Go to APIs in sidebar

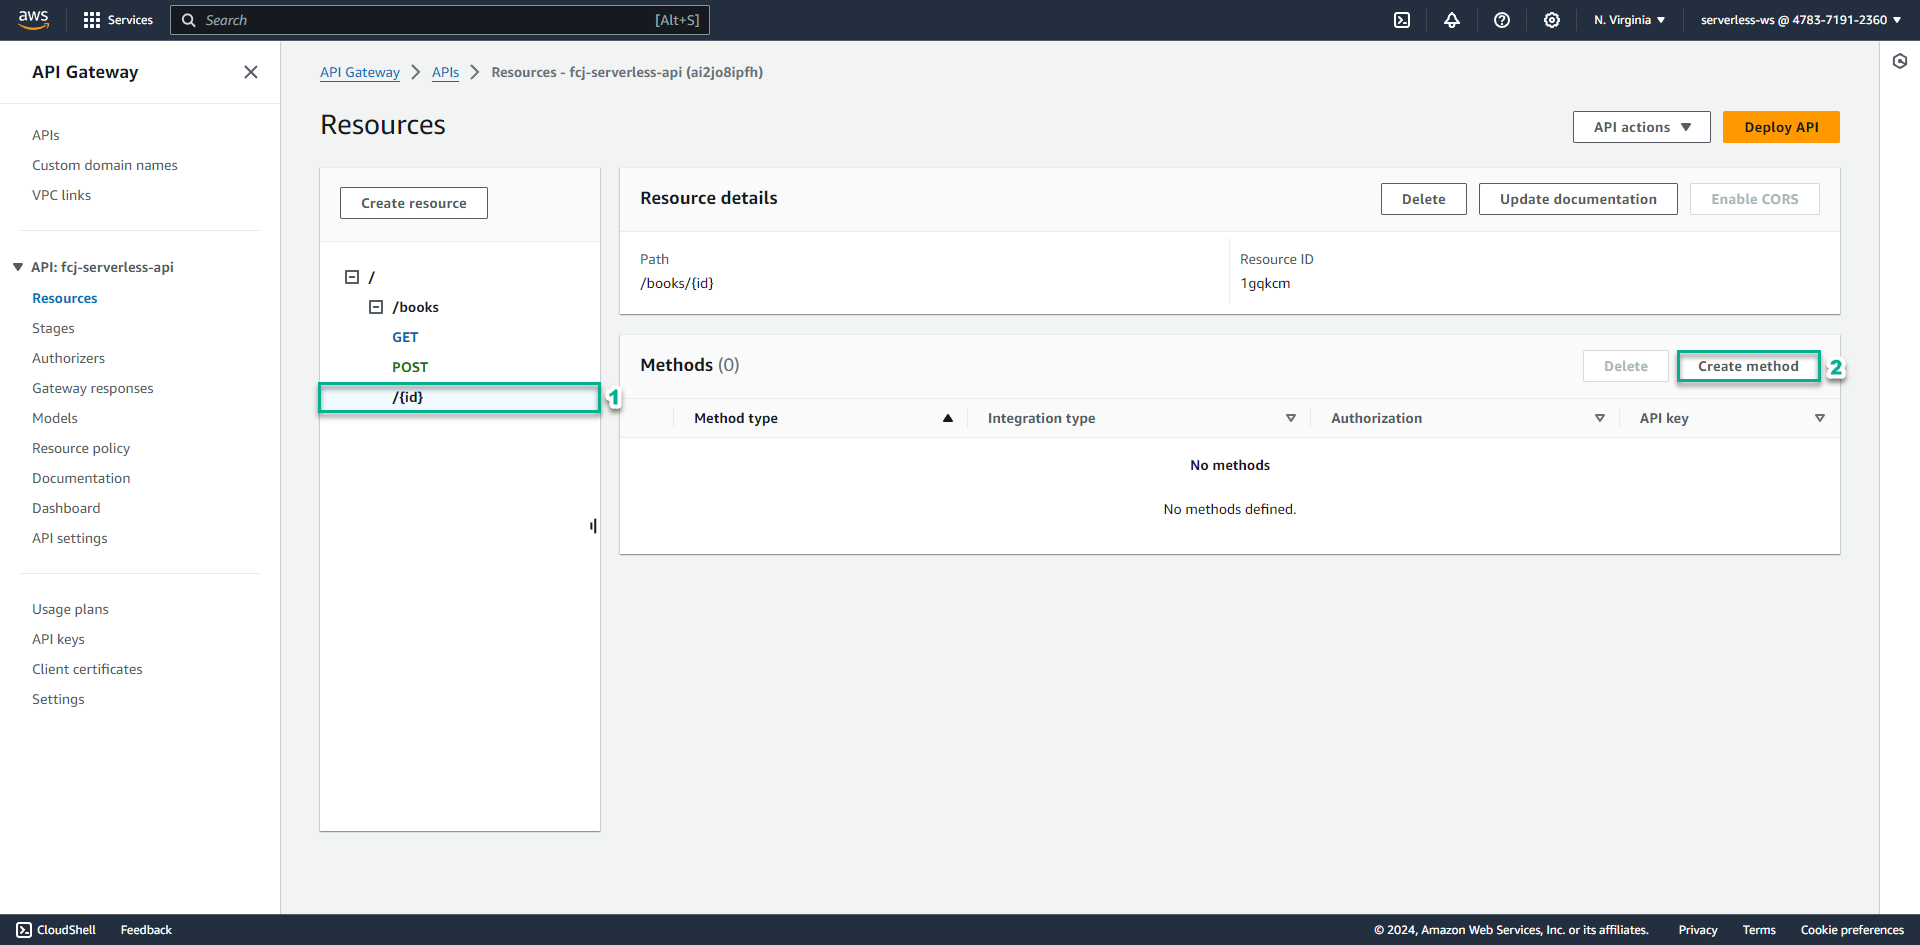(46, 135)
